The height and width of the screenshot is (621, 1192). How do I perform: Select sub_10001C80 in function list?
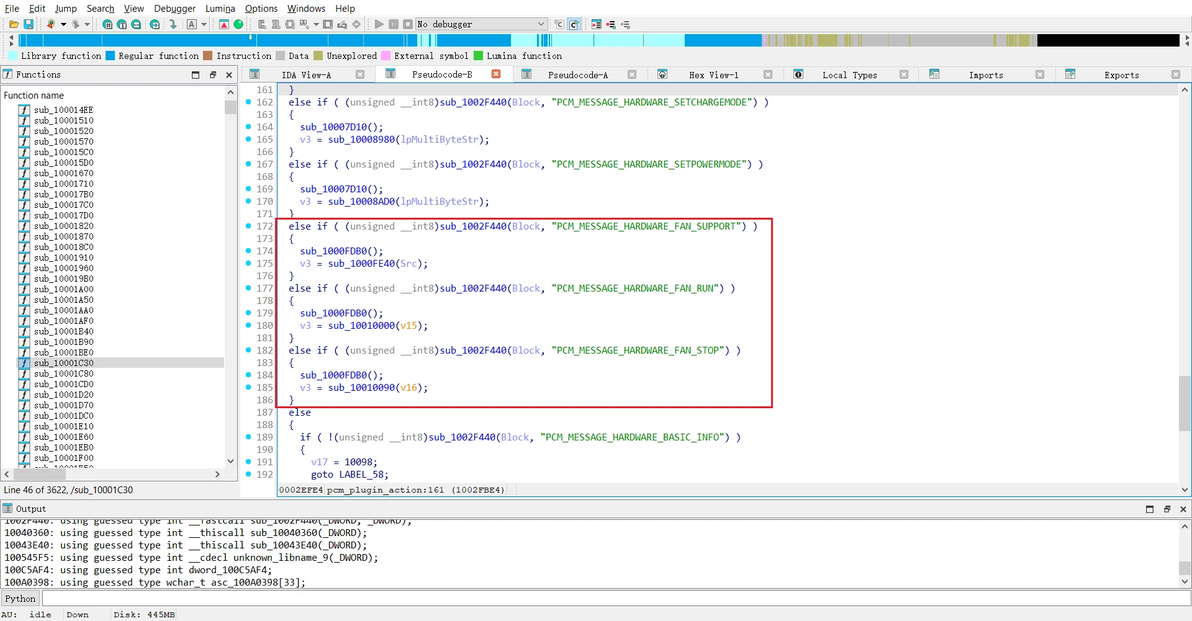(64, 373)
